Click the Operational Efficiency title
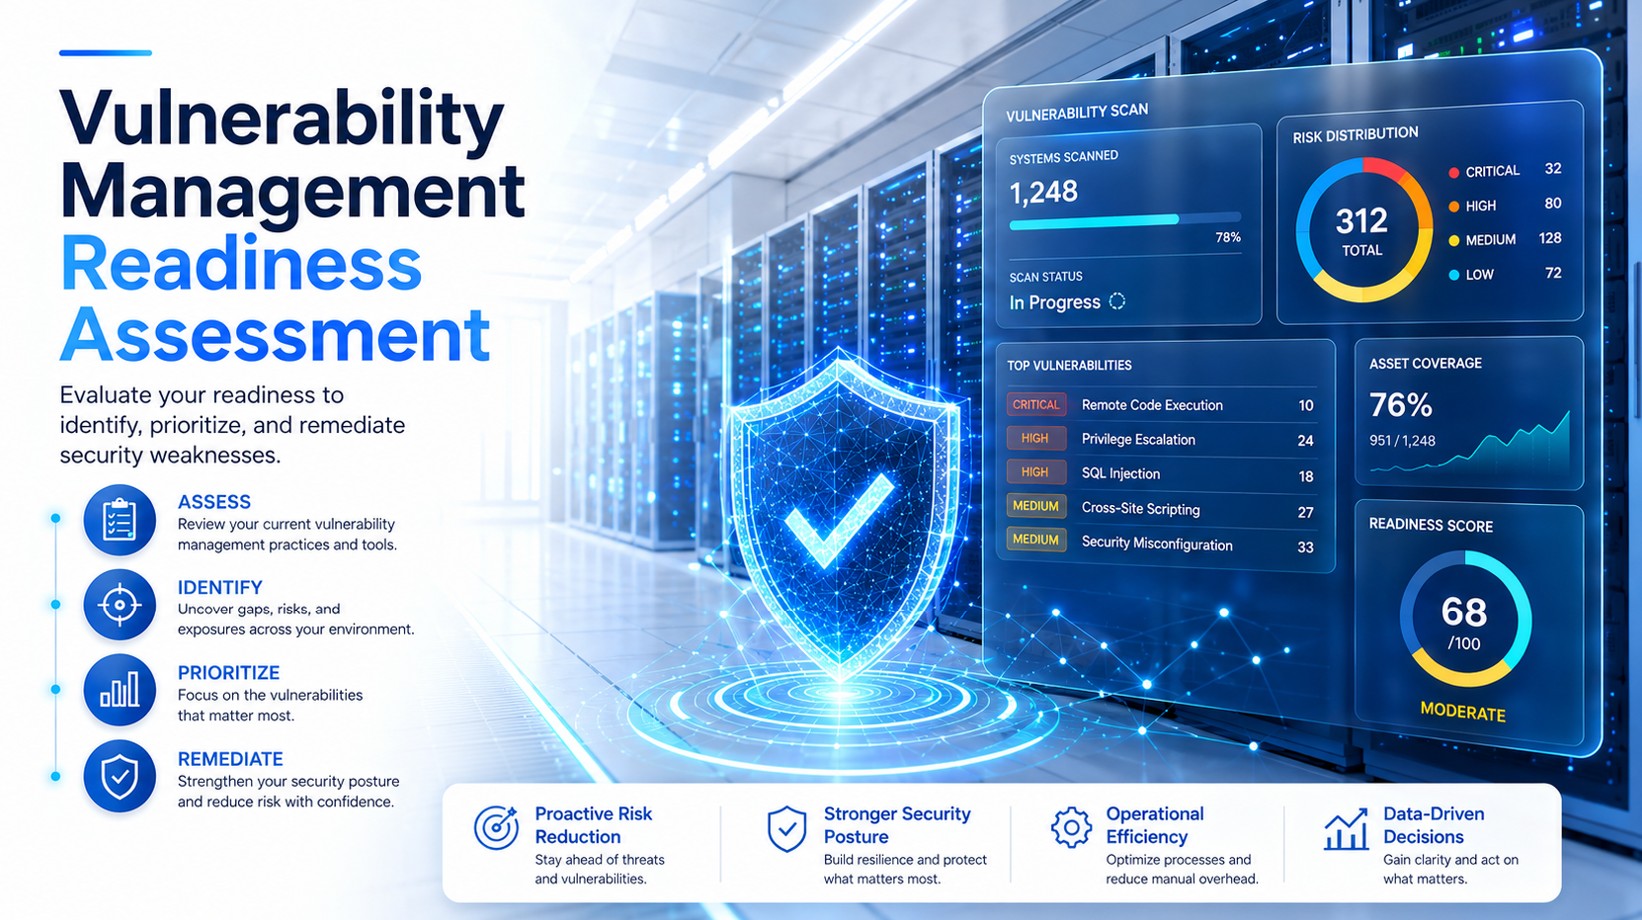 coord(1155,825)
